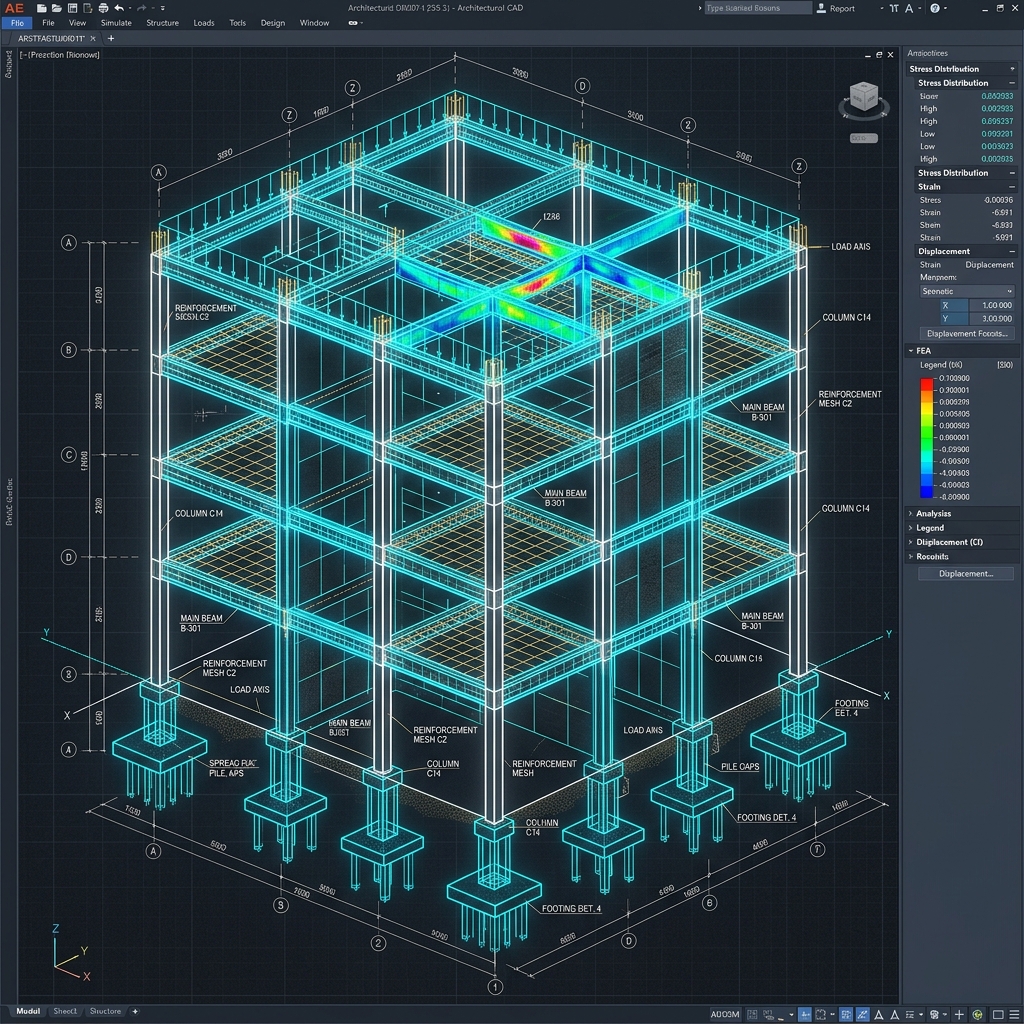The height and width of the screenshot is (1024, 1024).
Task: Click the Displavement Fooots... button
Action: click(967, 334)
